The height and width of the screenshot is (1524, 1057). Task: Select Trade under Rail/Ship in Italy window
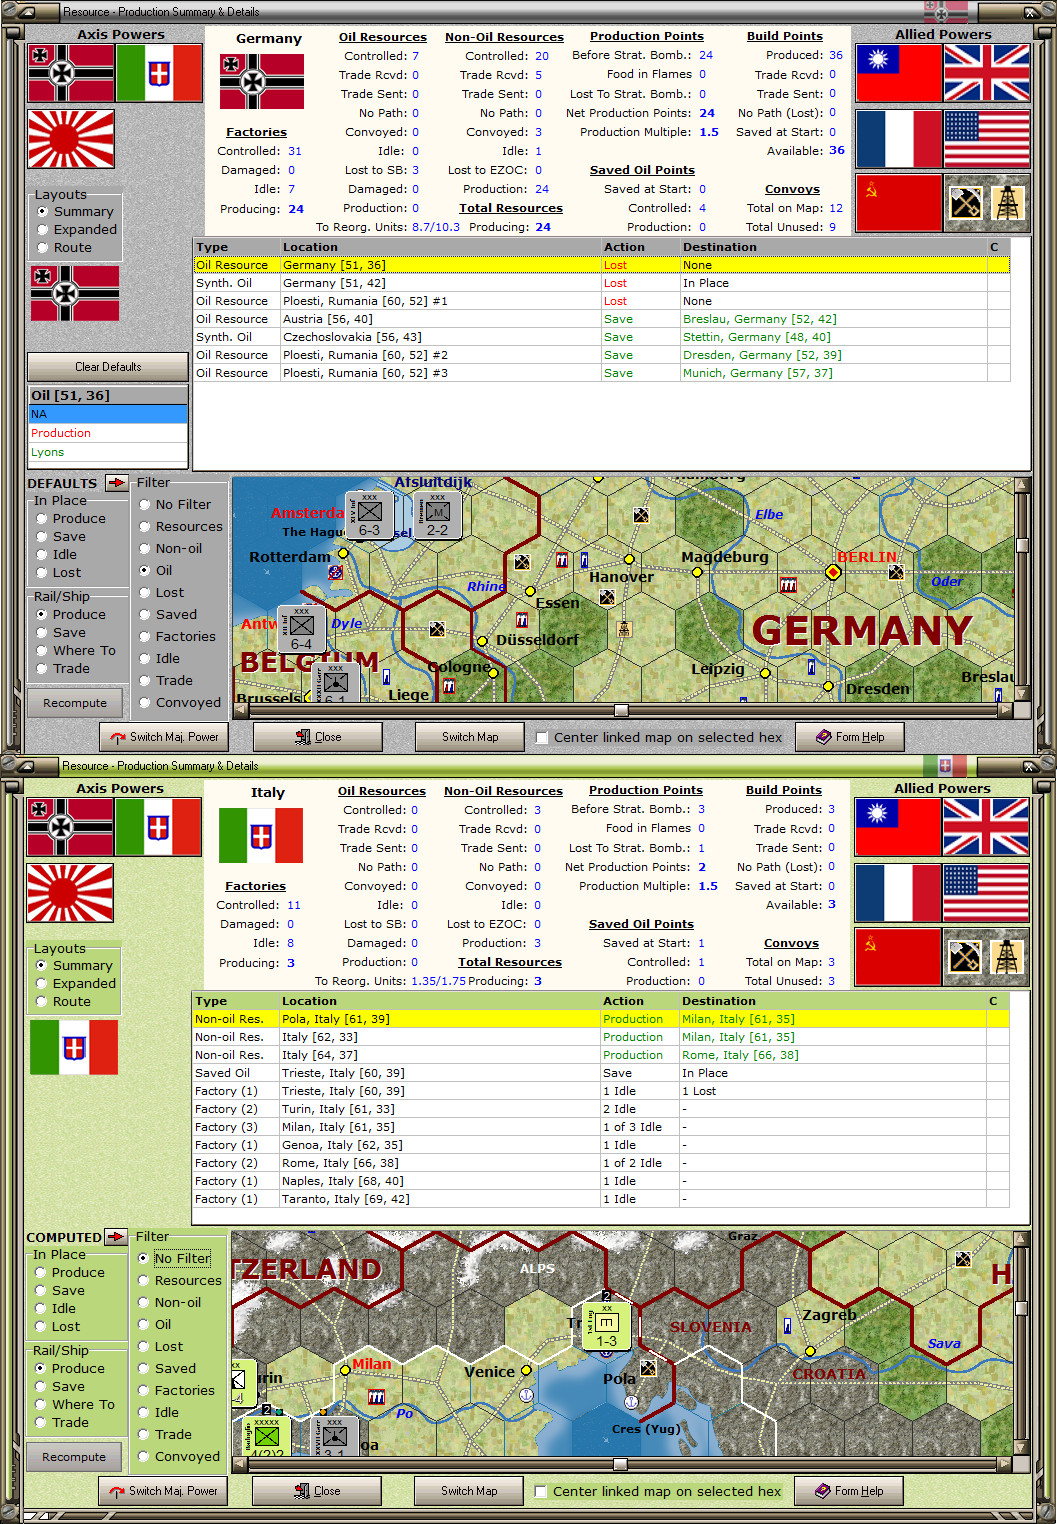point(41,1422)
